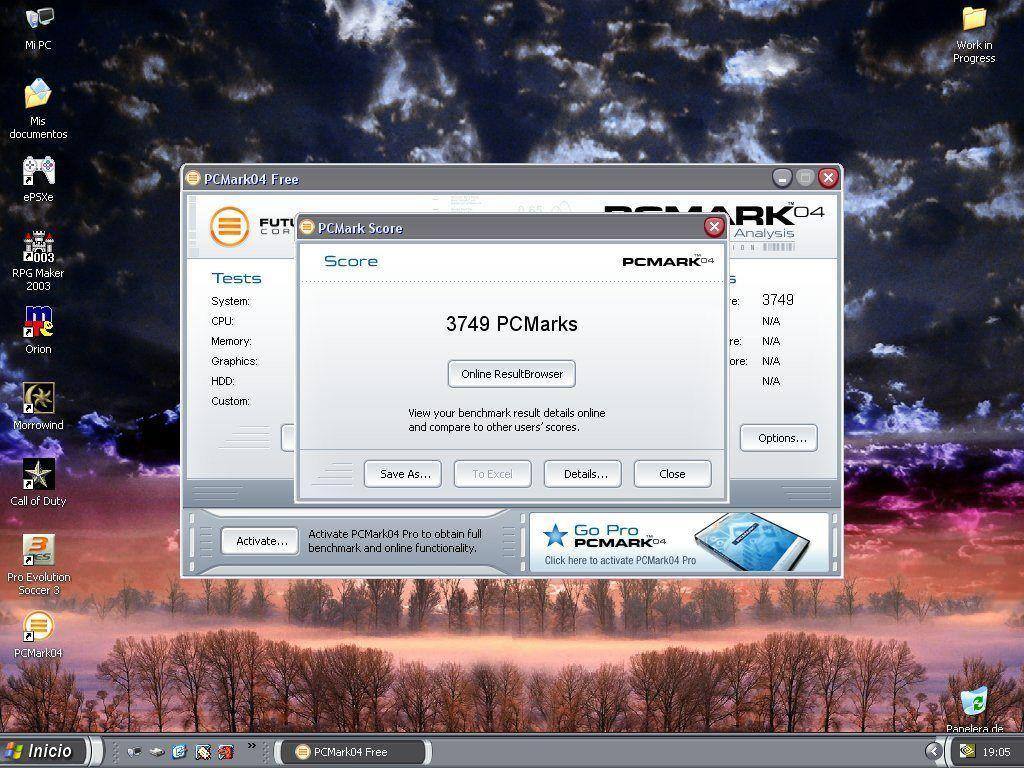This screenshot has height=768, width=1024.
Task: Click the Graphics: test label
Action: pos(234,361)
